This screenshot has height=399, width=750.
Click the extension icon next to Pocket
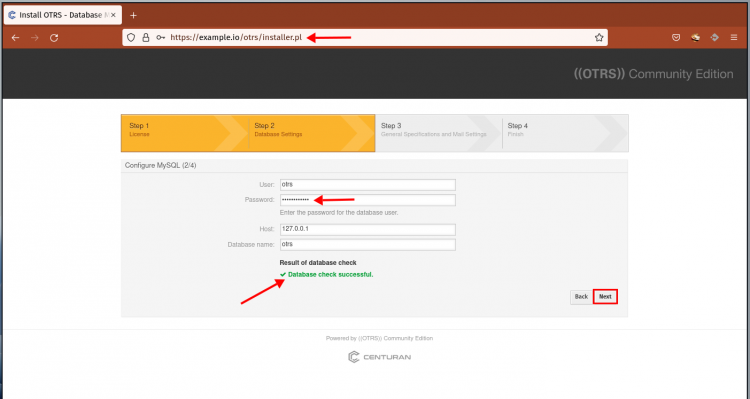(695, 37)
